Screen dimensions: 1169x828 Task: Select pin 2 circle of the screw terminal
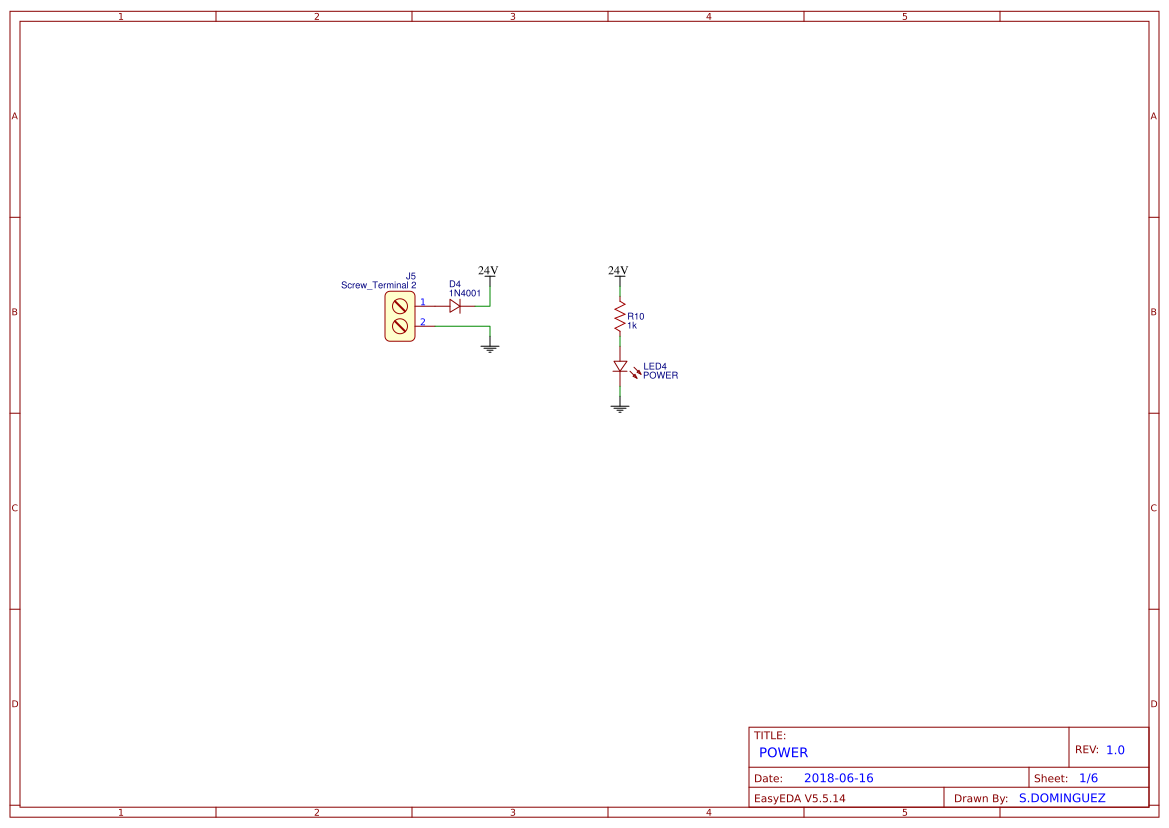point(399,325)
